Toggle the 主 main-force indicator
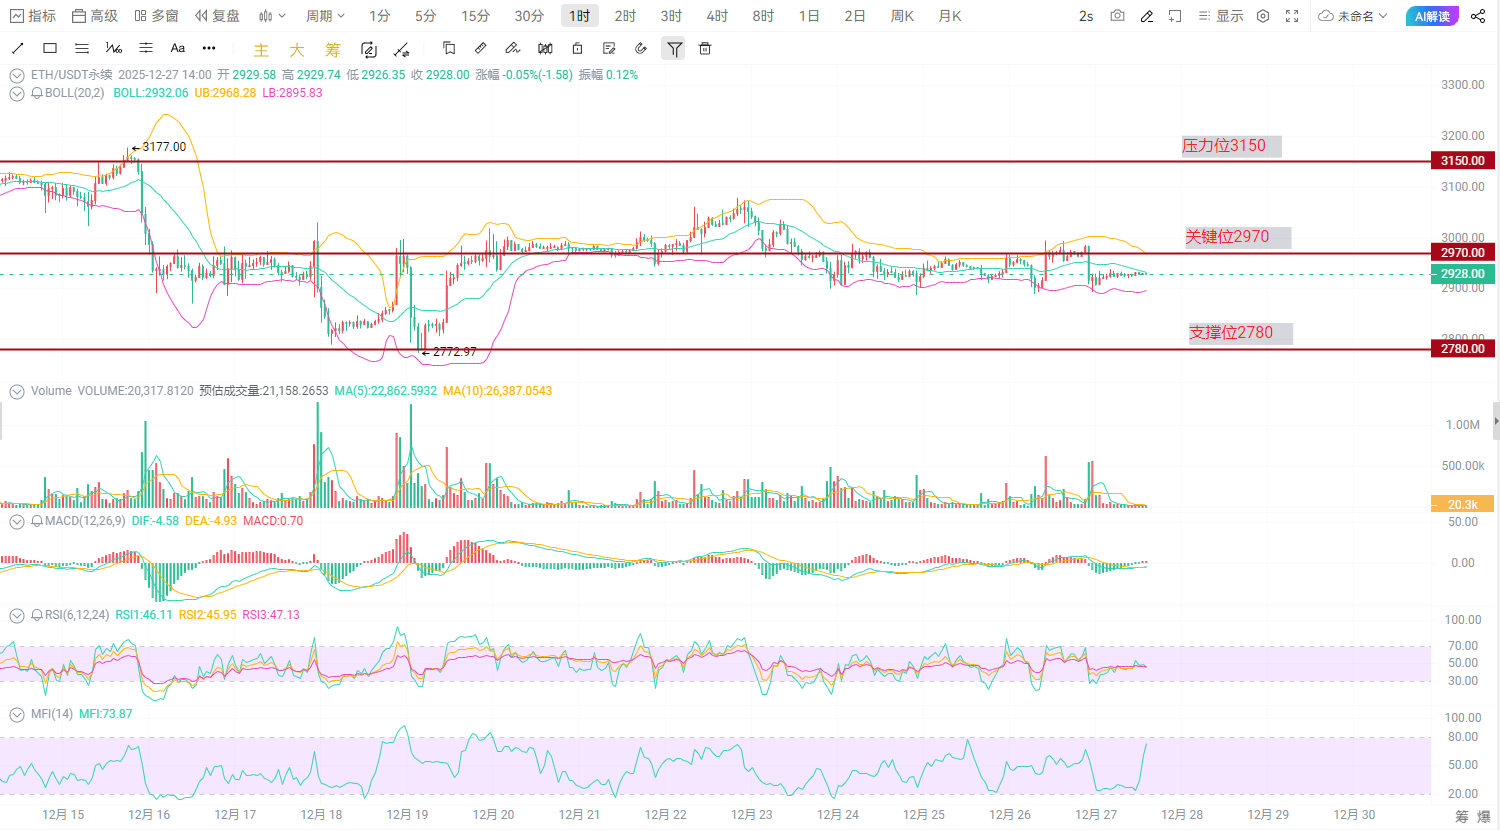The image size is (1500, 830). [x=261, y=49]
